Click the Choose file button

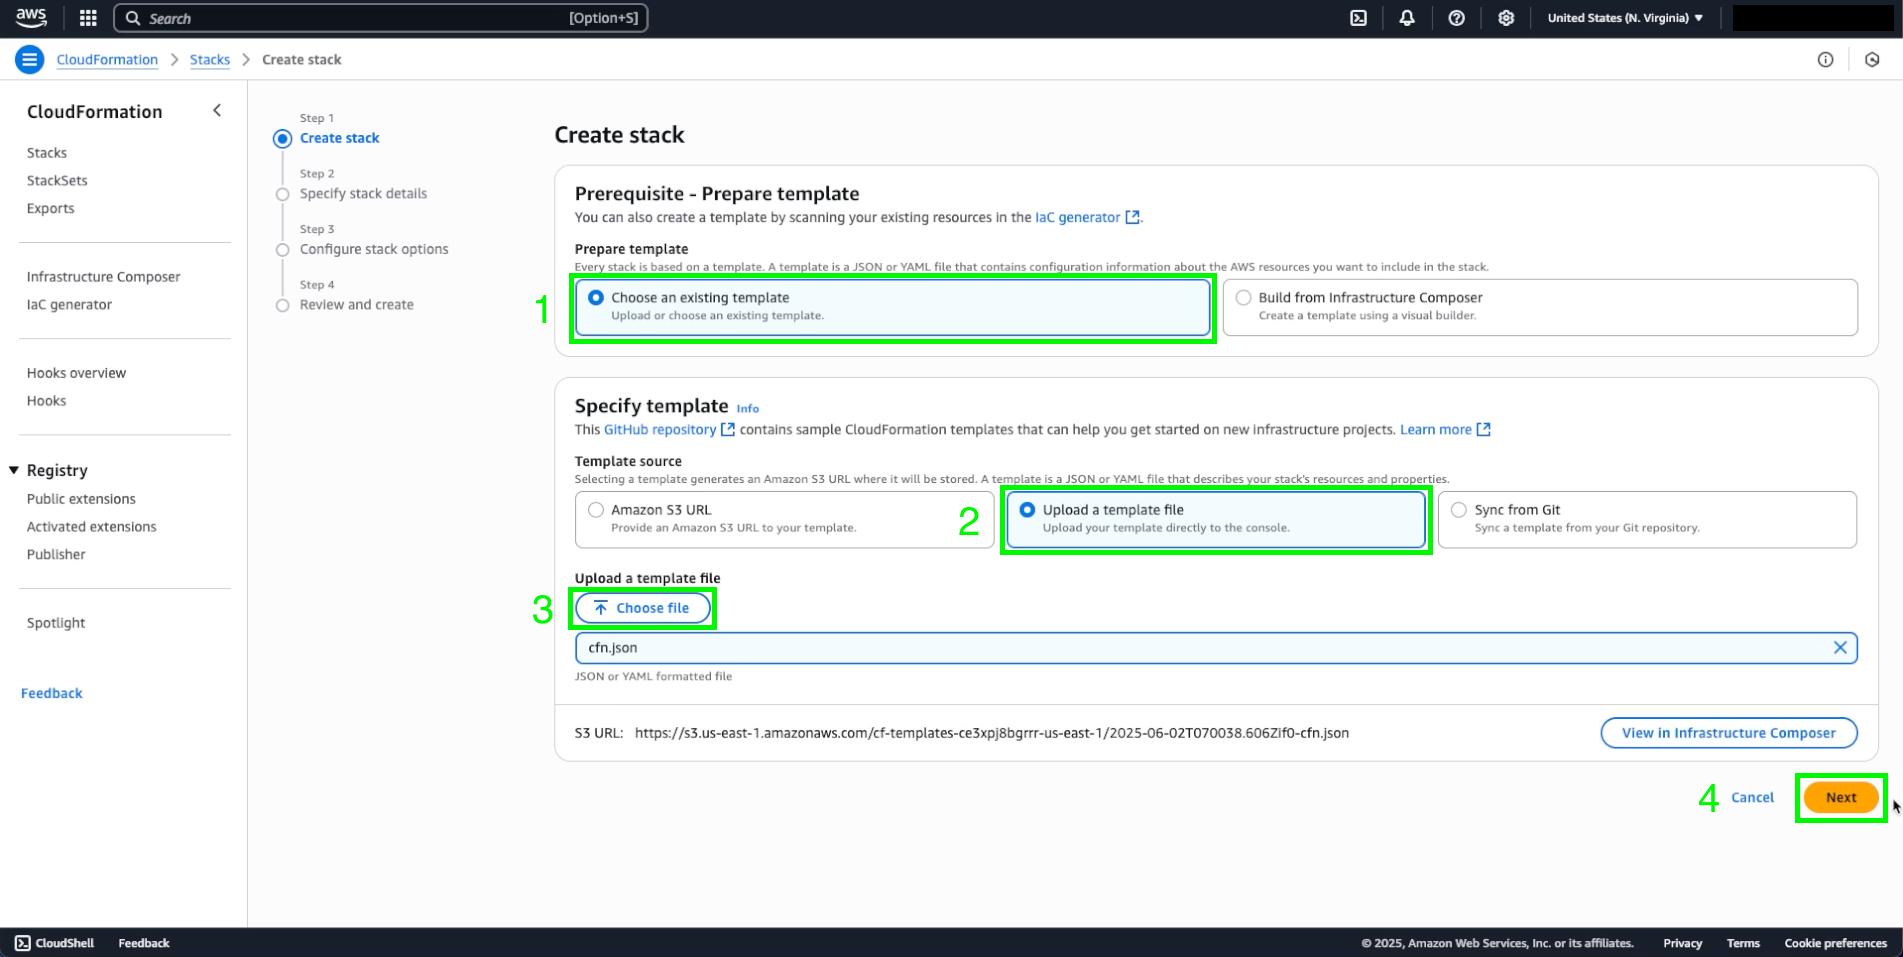643,608
